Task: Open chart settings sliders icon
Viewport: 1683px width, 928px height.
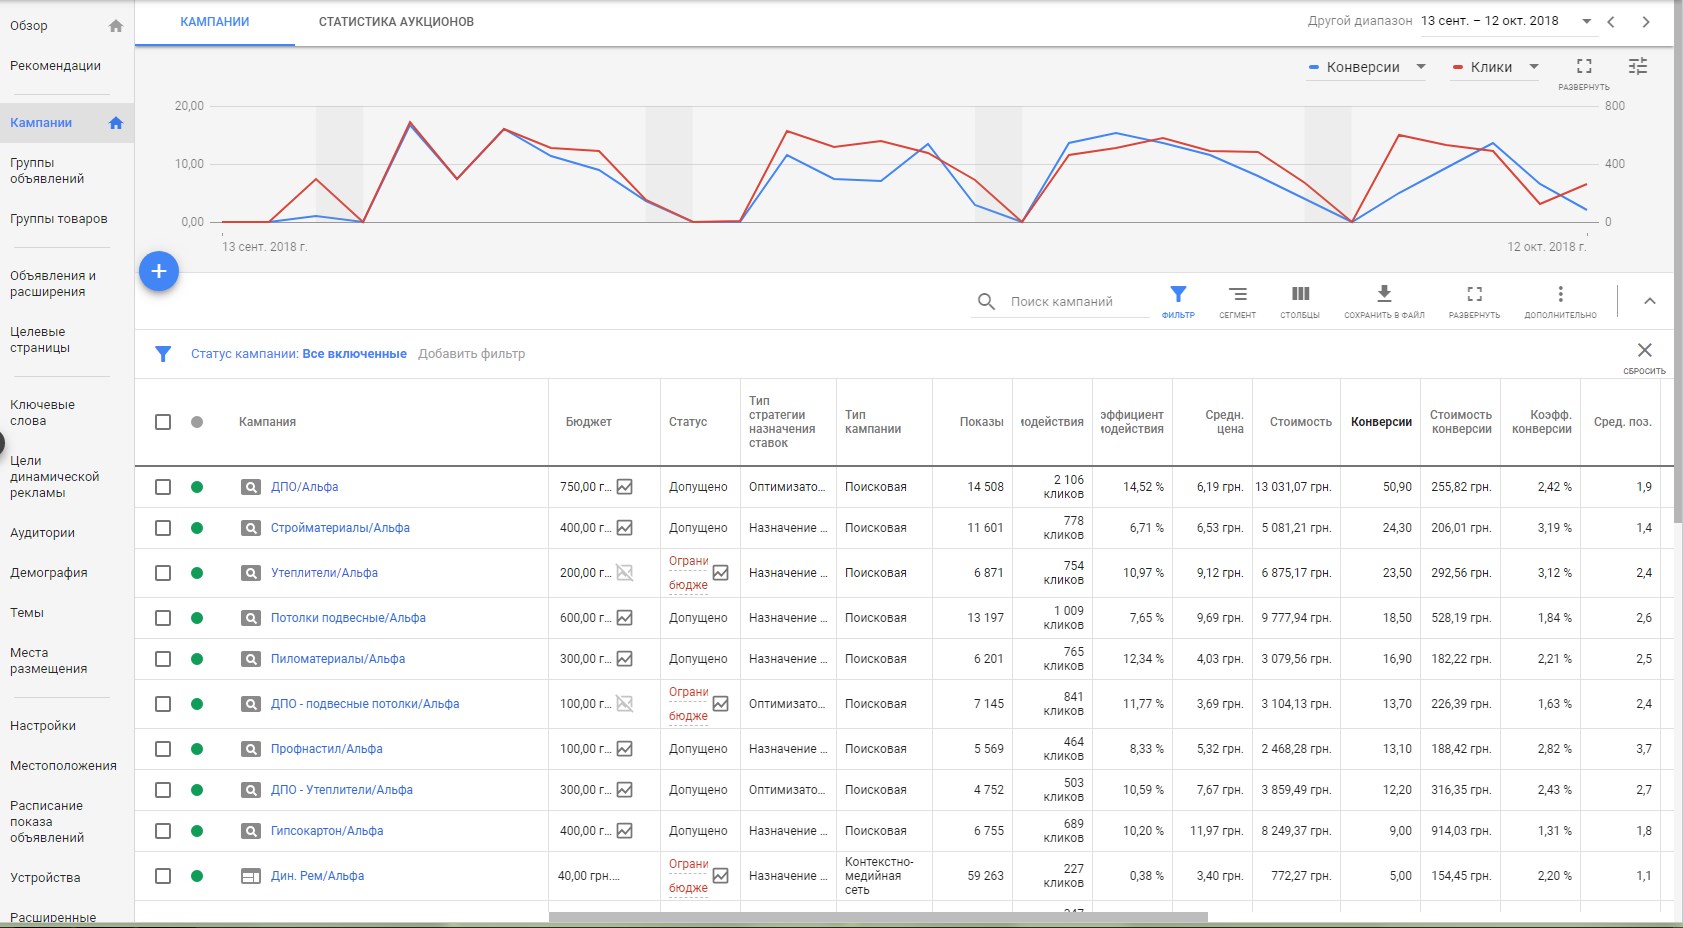Action: tap(1638, 66)
